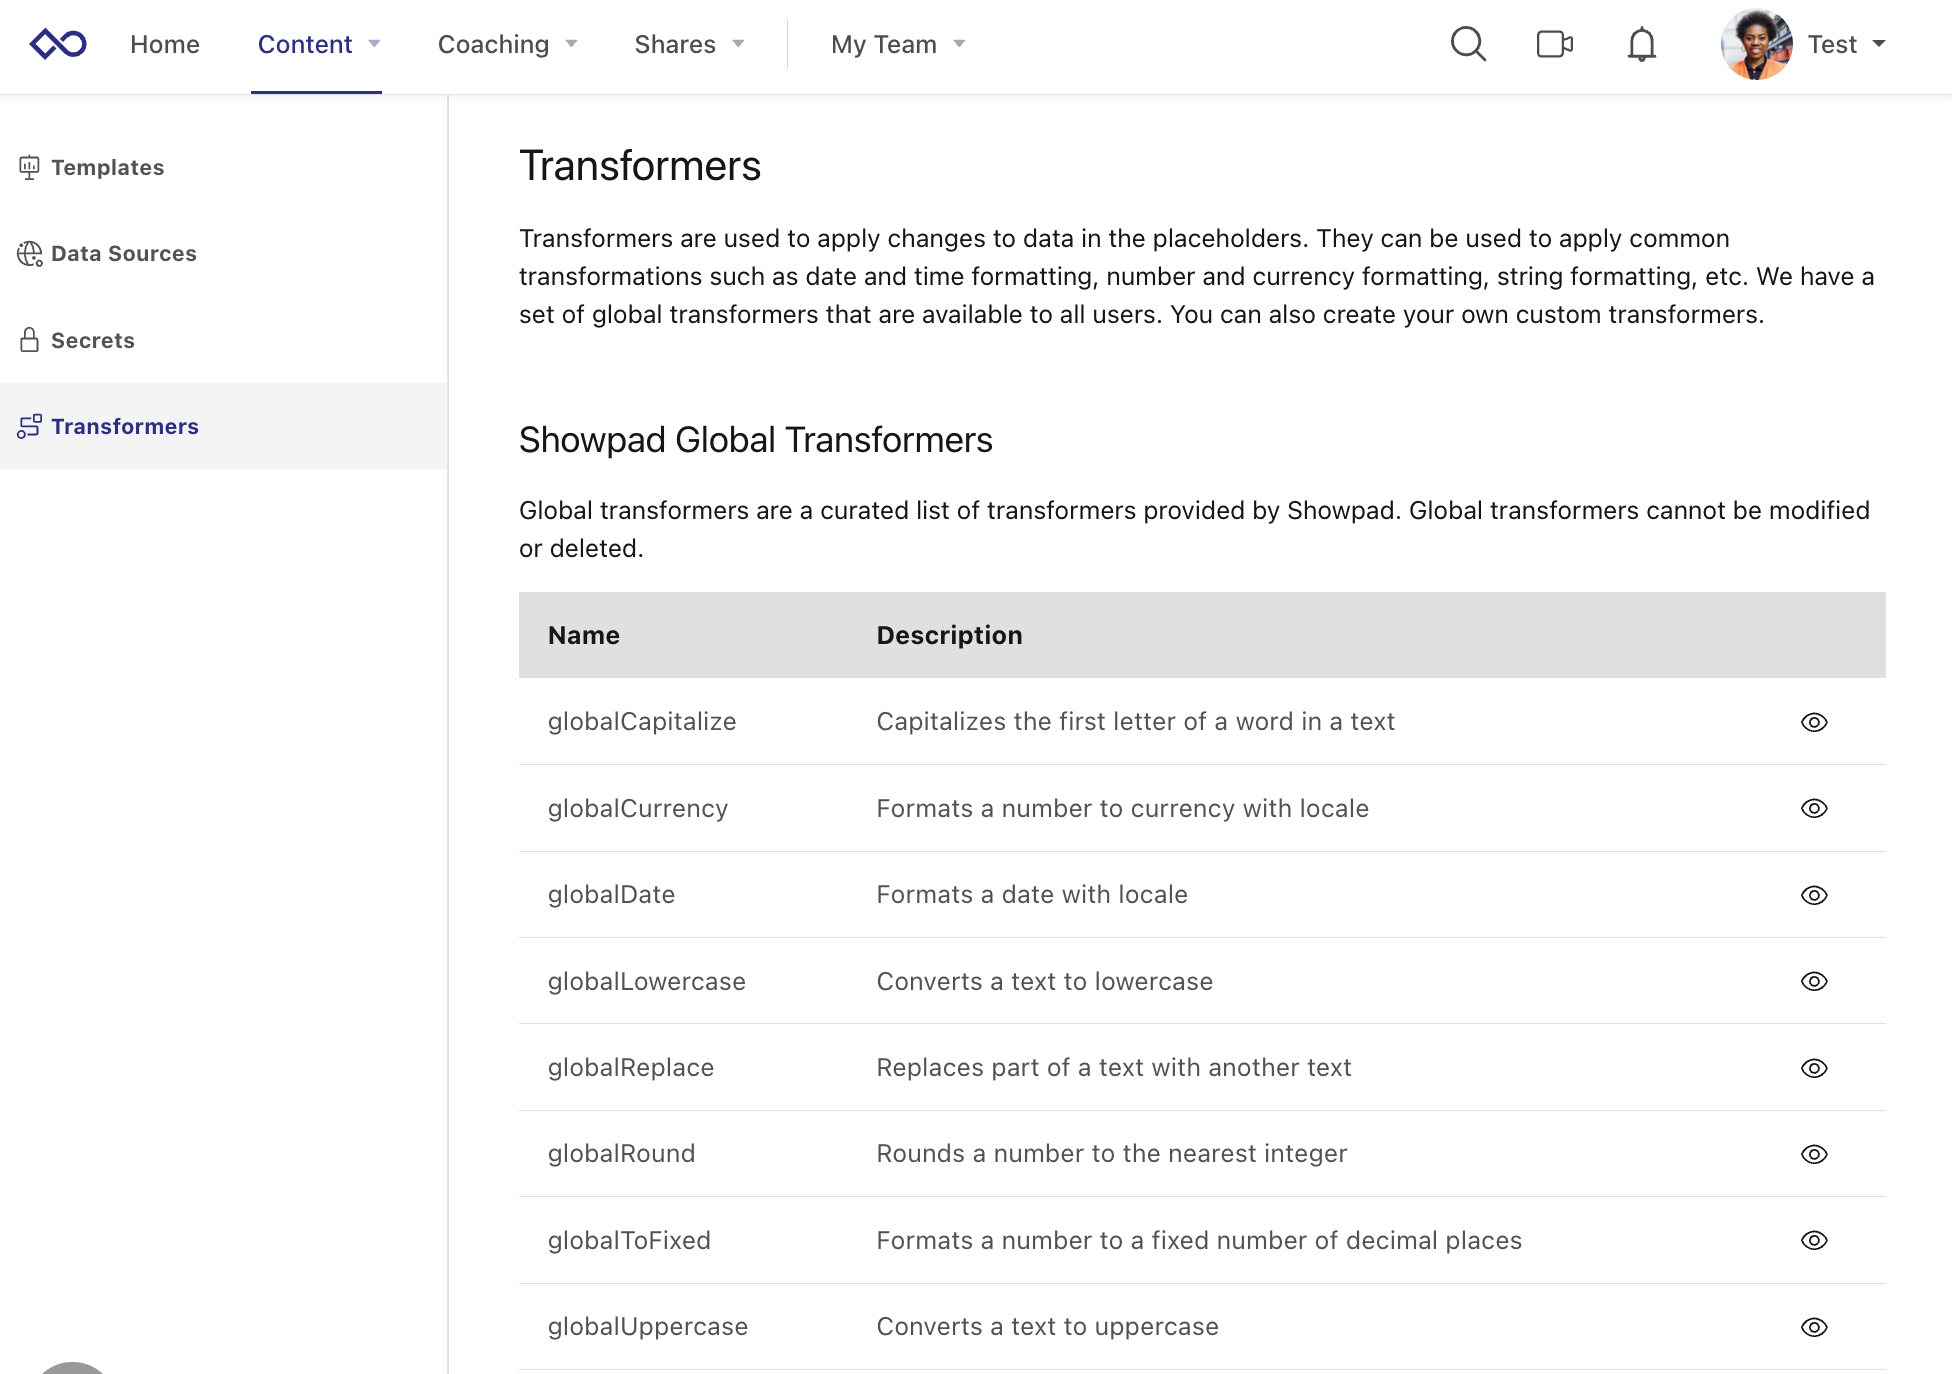Select the My Team tab label

(x=884, y=44)
